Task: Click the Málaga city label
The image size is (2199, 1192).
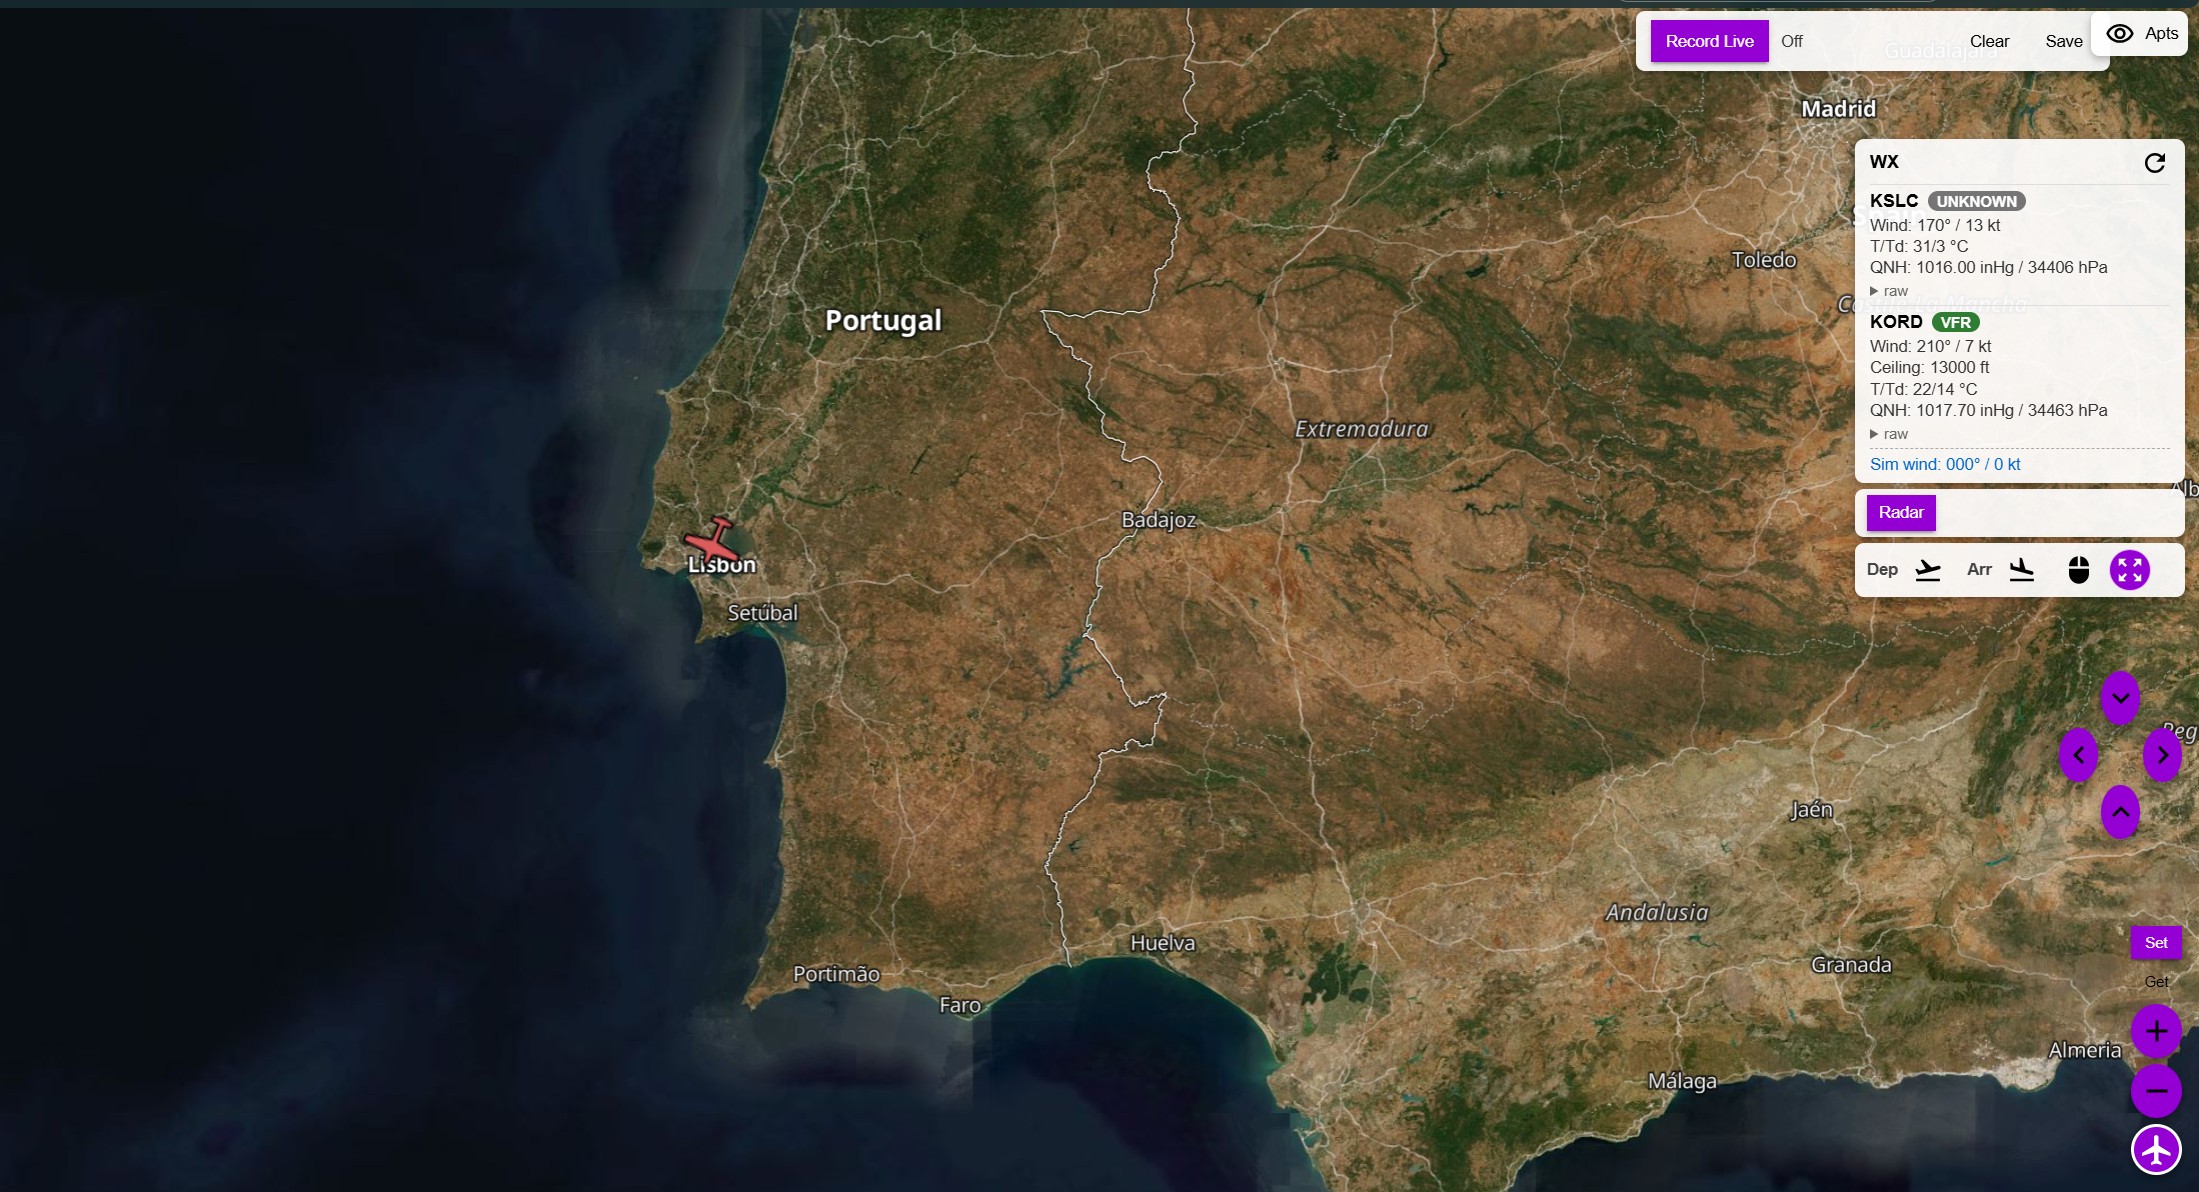Action: (x=1682, y=1081)
